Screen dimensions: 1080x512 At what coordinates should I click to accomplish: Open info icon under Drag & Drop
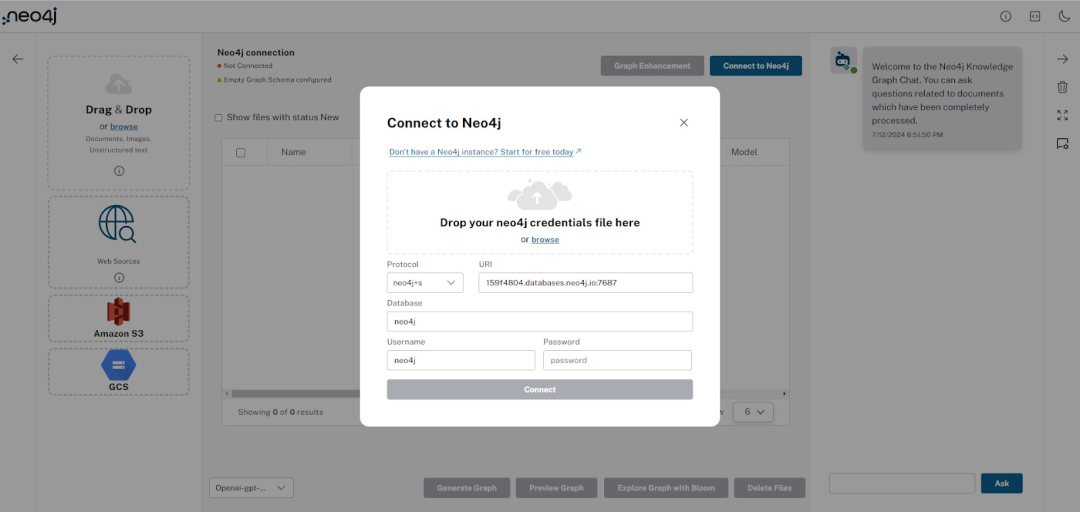(x=118, y=171)
